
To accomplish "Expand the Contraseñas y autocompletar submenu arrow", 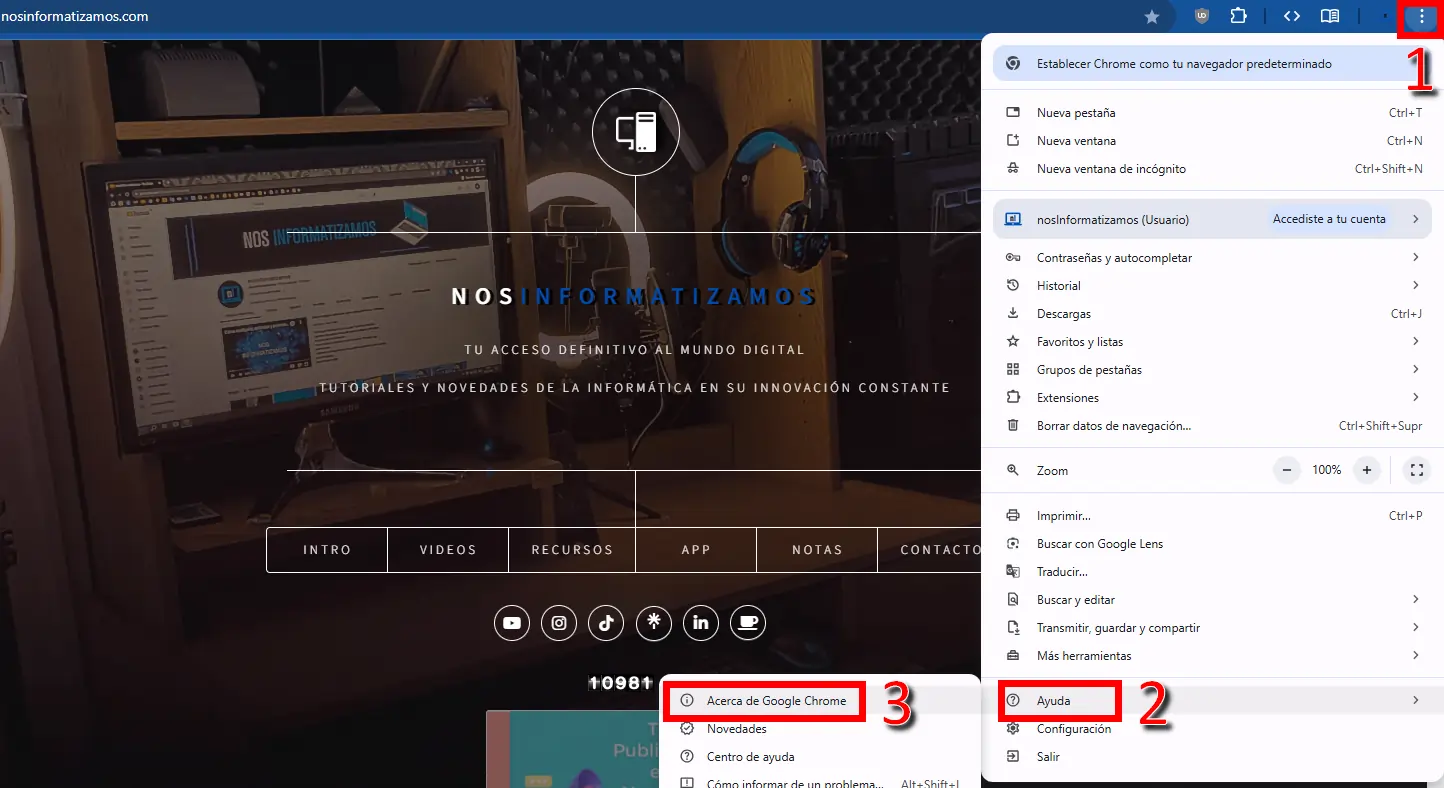I will 1416,258.
